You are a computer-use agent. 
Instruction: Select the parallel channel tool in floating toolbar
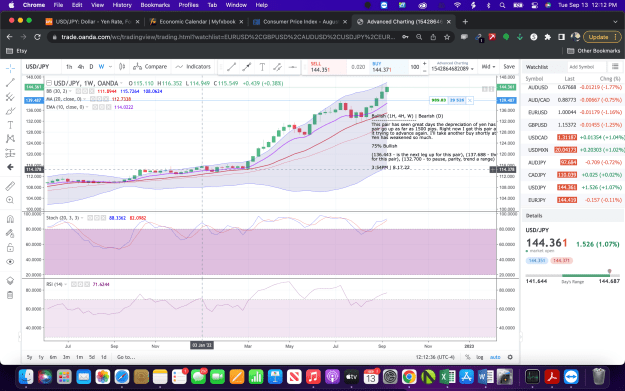(x=277, y=67)
